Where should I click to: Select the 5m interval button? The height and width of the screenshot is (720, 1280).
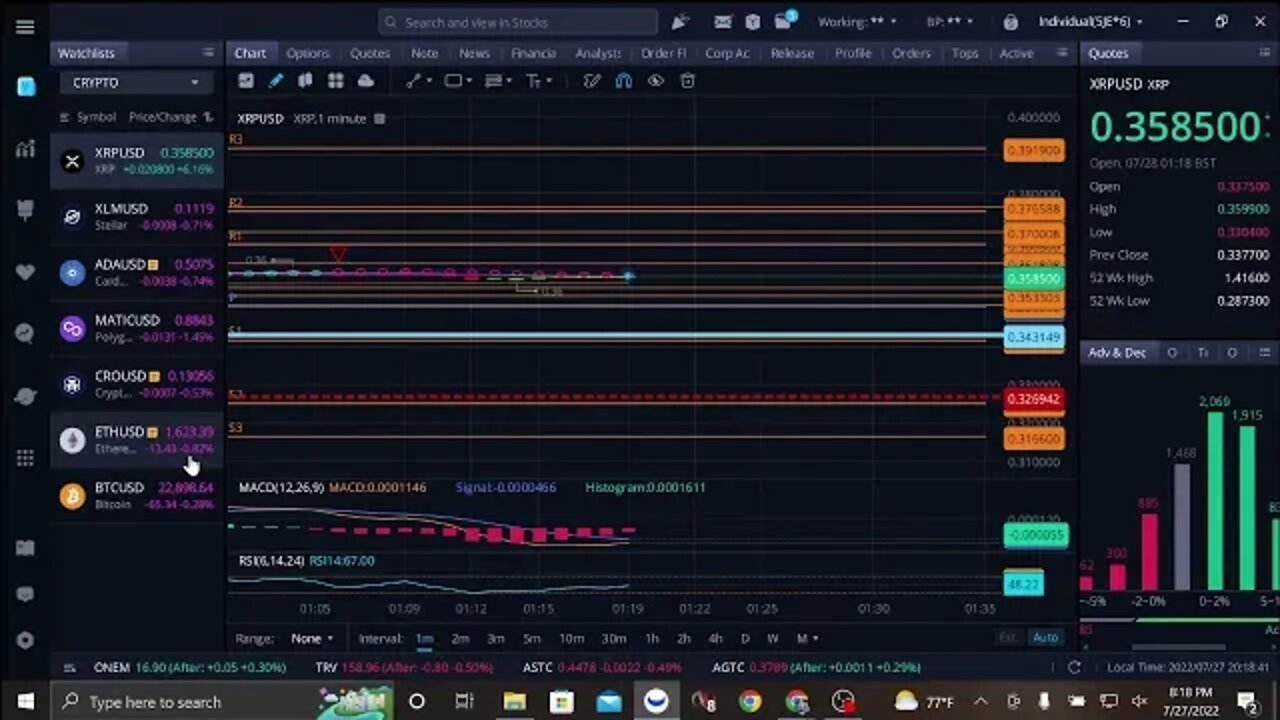pyautogui.click(x=531, y=638)
